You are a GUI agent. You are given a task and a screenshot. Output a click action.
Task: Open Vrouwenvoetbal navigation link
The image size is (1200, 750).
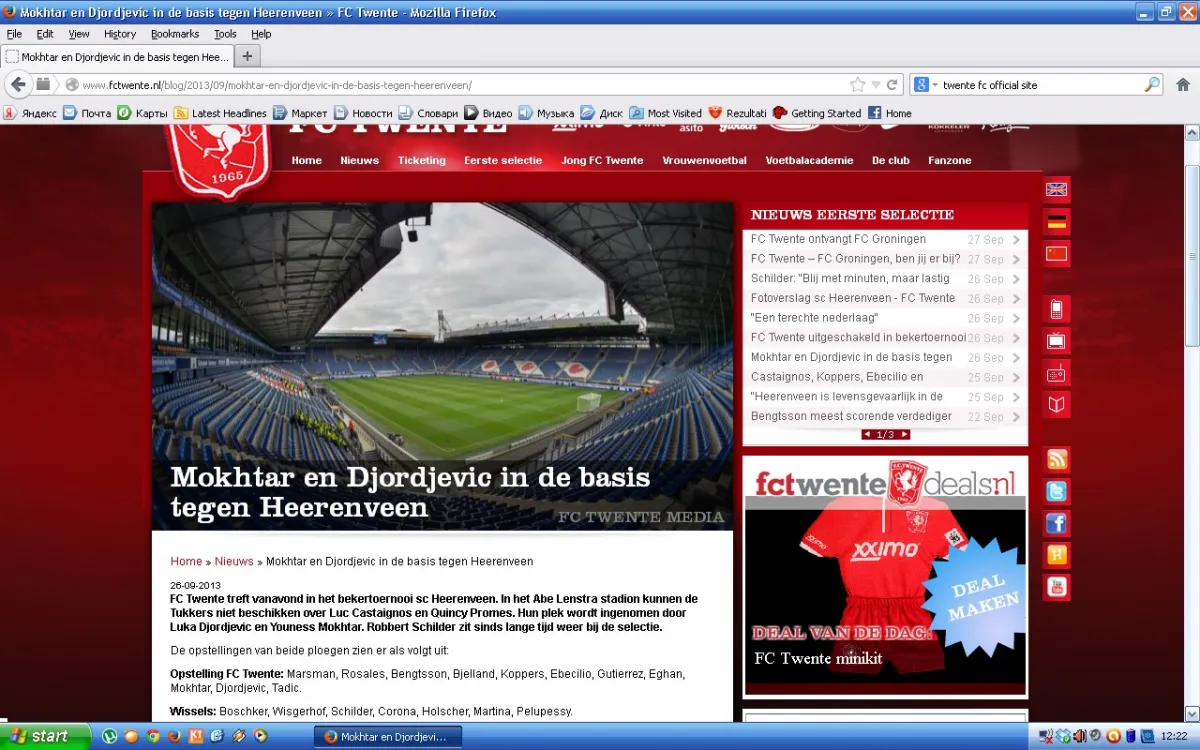pos(704,160)
